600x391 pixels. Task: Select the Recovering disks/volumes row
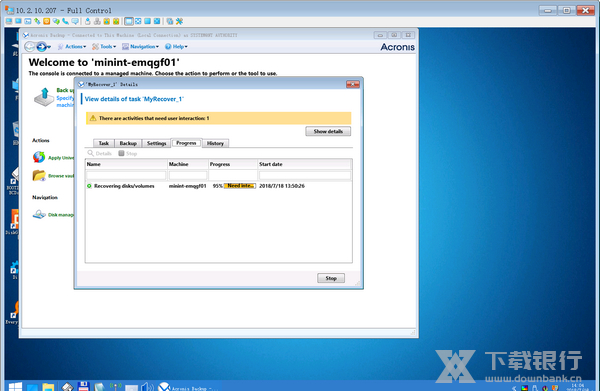218,186
